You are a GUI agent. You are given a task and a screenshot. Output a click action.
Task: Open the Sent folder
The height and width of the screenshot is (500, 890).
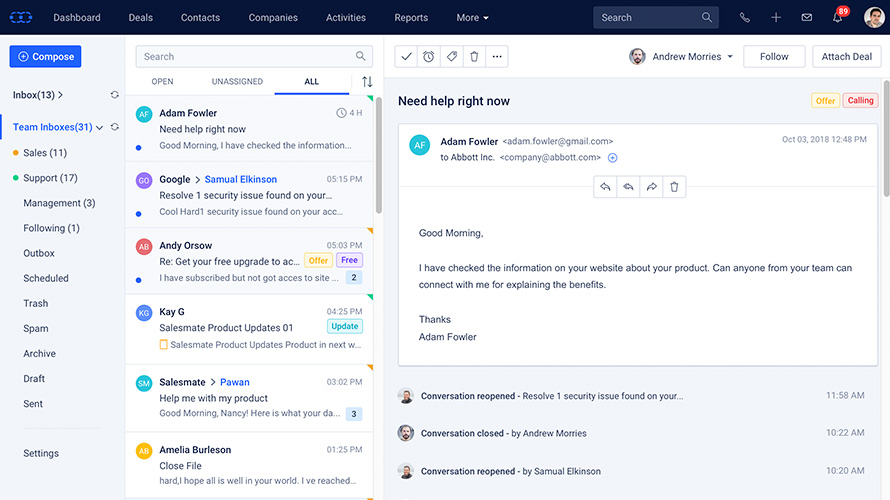[x=32, y=404]
